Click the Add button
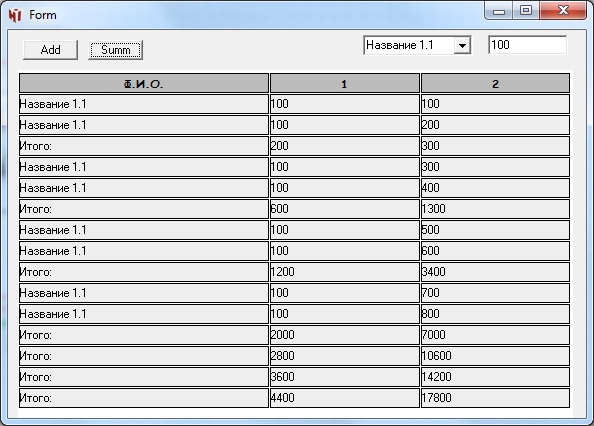Screen dimensions: 594x426 click(50, 50)
